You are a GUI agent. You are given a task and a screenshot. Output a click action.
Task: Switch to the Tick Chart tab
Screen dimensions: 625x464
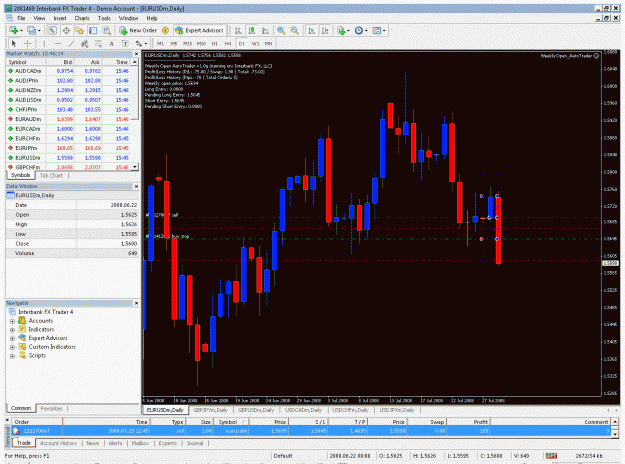[x=51, y=175]
